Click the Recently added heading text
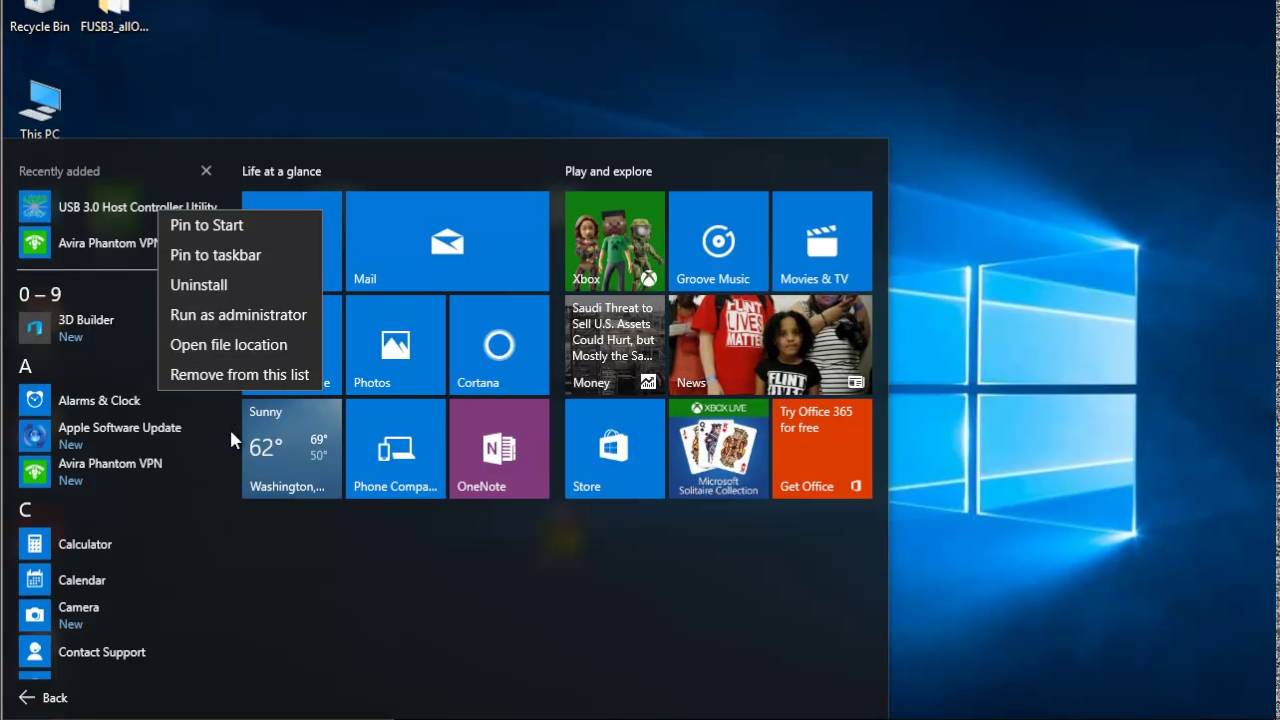This screenshot has height=720, width=1280. [59, 171]
